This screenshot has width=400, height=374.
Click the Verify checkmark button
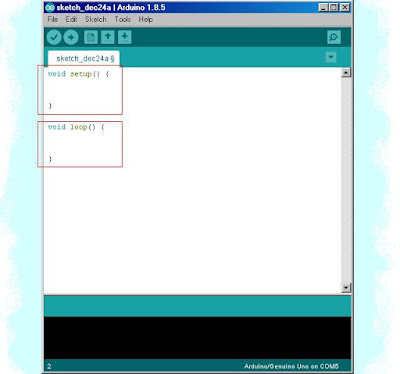(54, 37)
